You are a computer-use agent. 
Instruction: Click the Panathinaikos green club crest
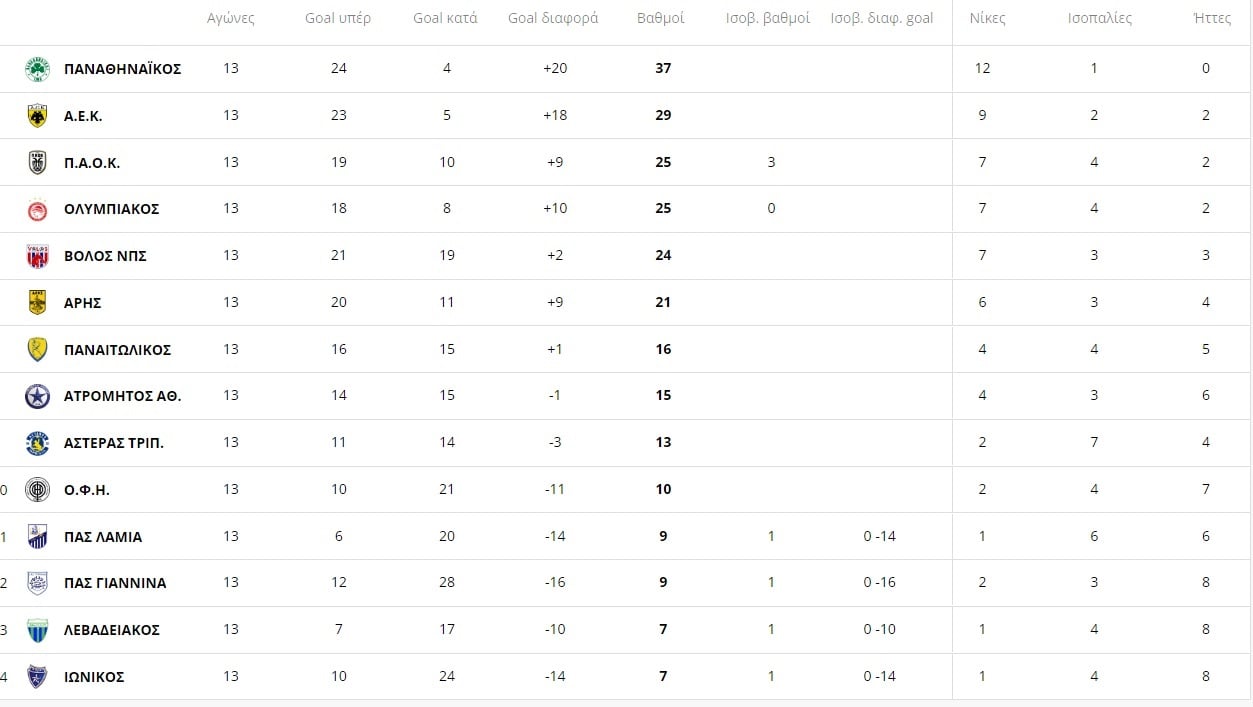[x=37, y=69]
